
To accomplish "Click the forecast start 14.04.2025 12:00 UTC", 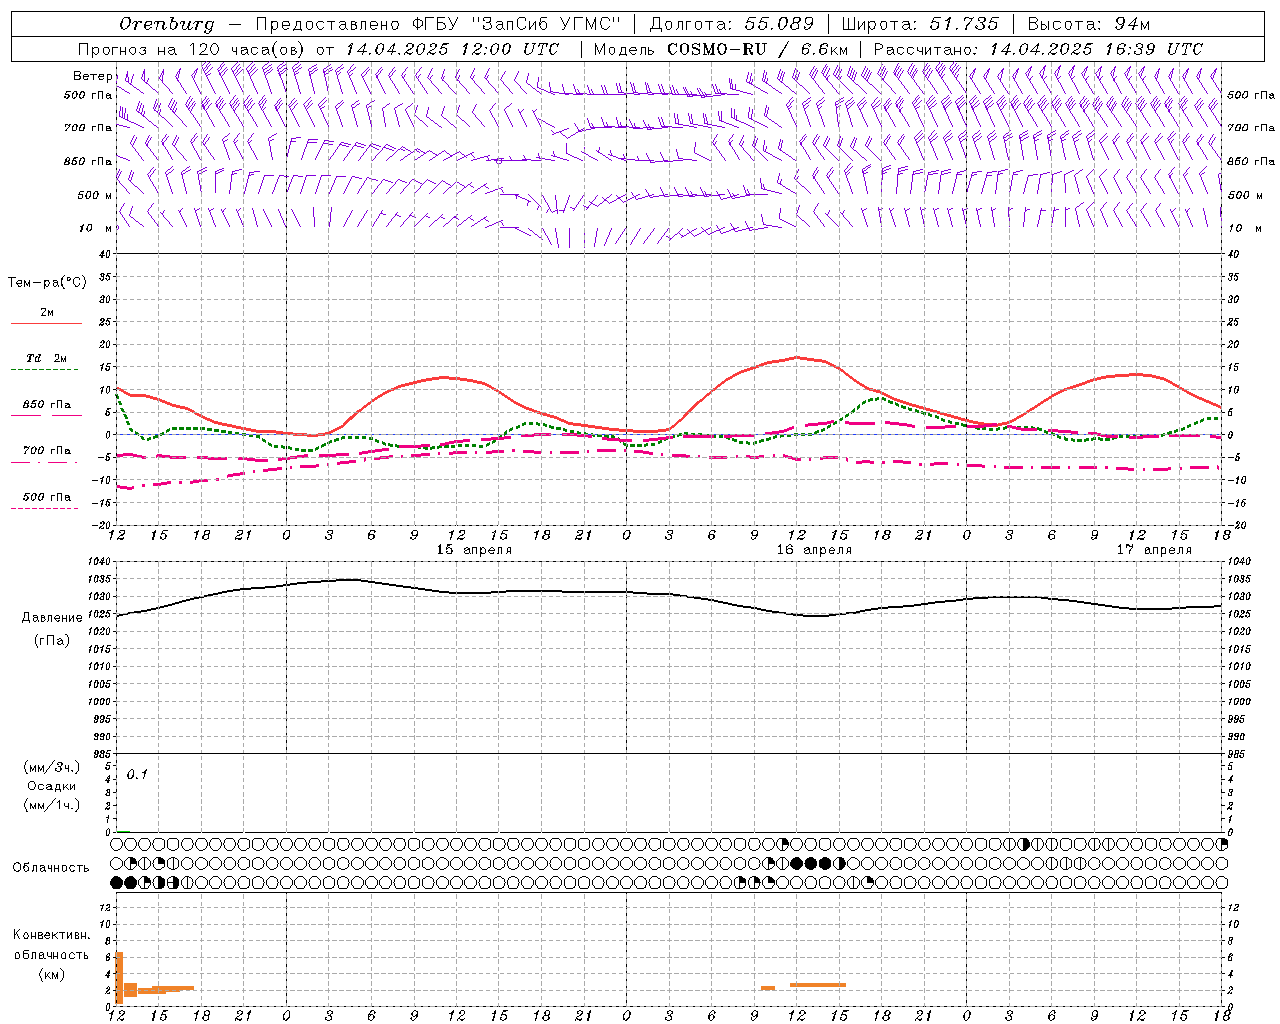I will (x=452, y=49).
